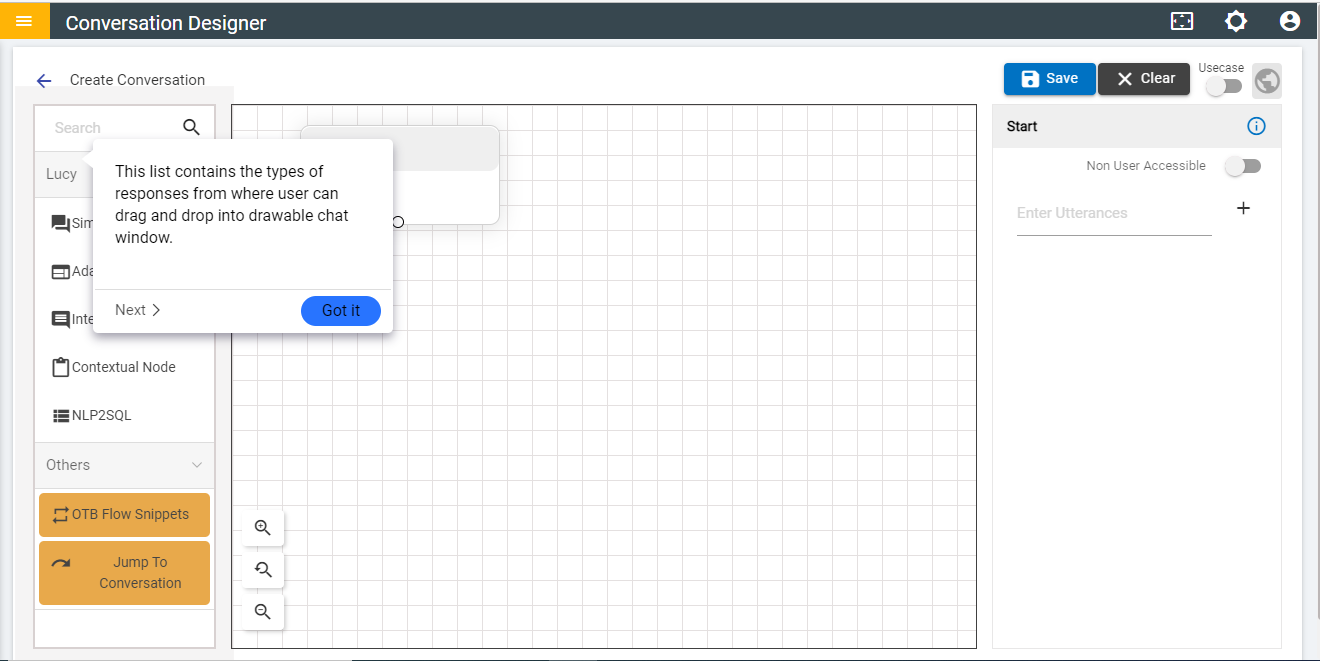Click the Contextual Node label
Image resolution: width=1320 pixels, height=661 pixels.
(x=124, y=367)
